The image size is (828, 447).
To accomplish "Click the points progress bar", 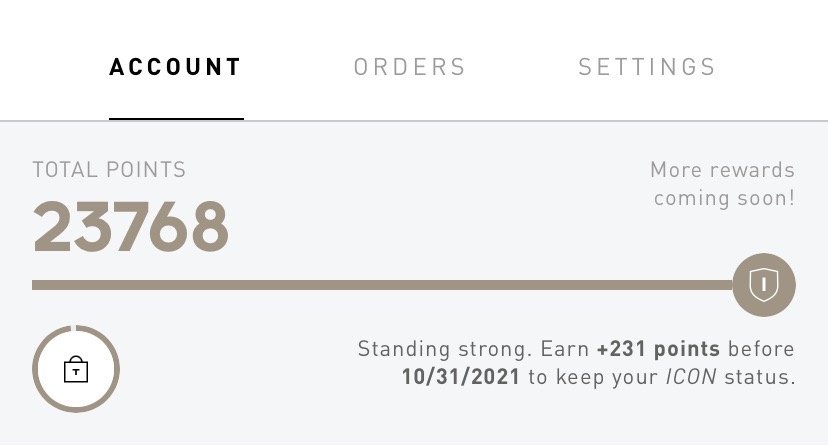I will tap(380, 285).
